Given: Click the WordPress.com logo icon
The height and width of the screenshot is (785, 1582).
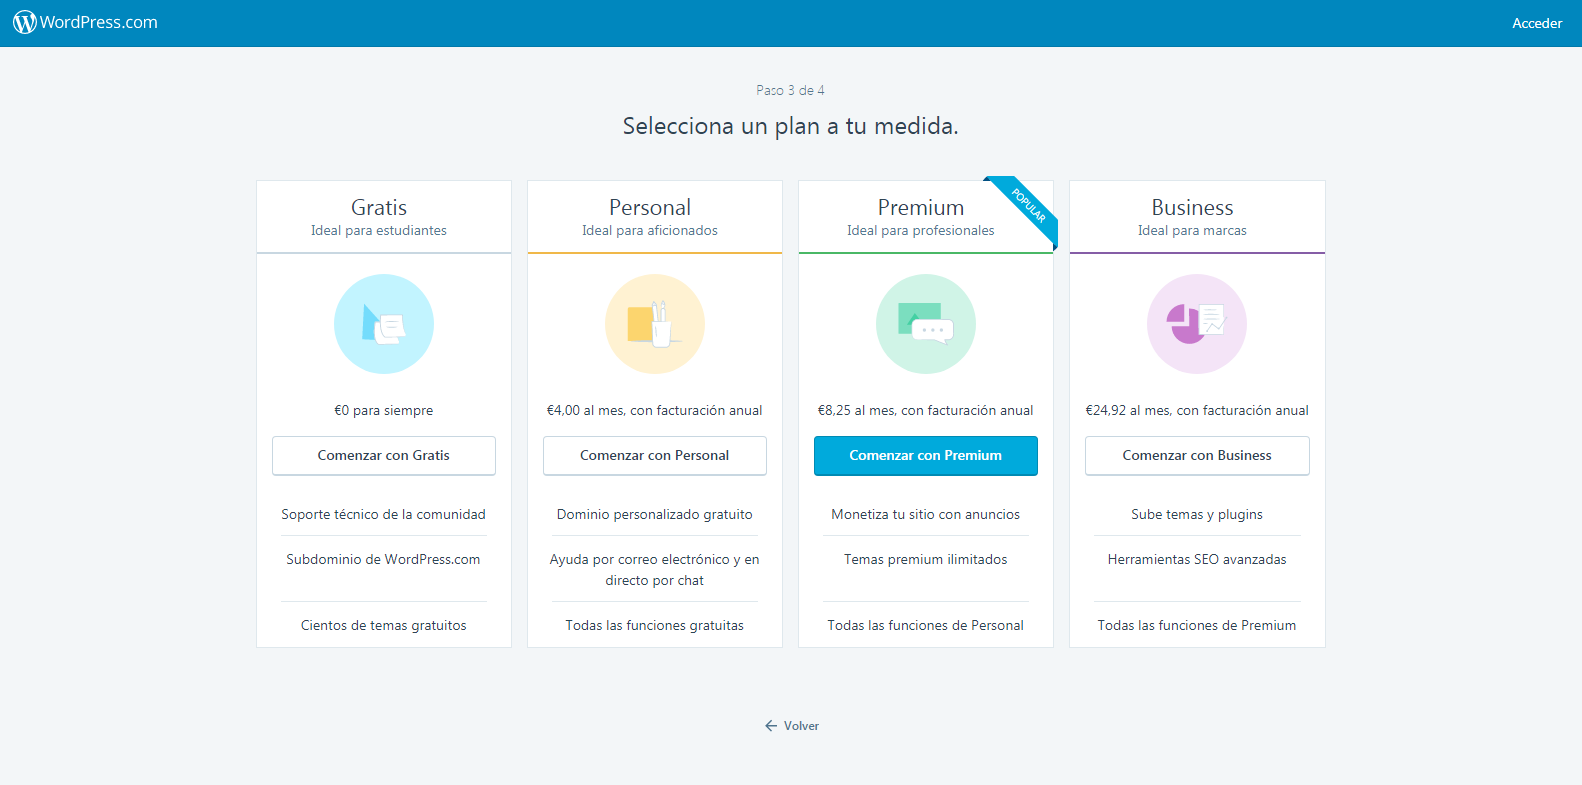Looking at the screenshot, I should tap(25, 22).
